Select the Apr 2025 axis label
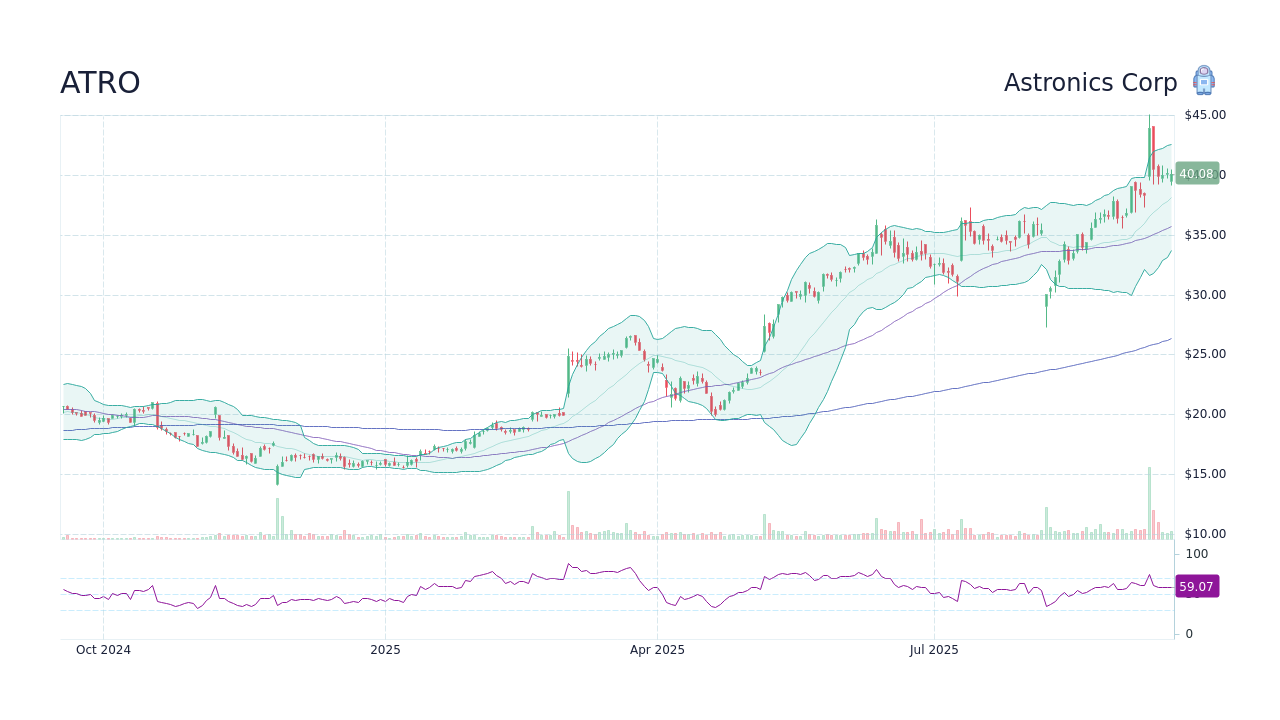Screen dimensions: 1280x720 click(658, 649)
